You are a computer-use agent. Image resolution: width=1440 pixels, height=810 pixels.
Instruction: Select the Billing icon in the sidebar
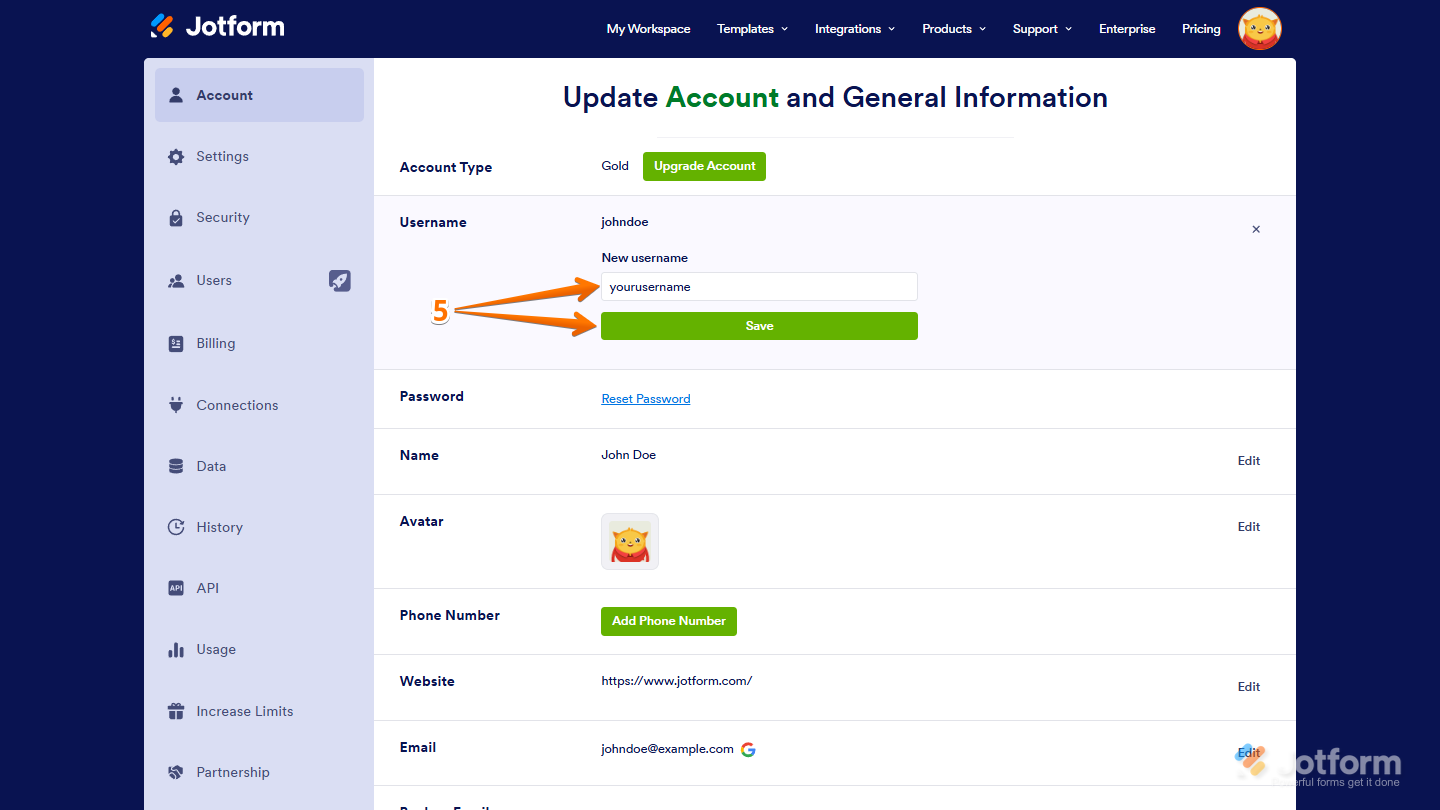(x=176, y=343)
